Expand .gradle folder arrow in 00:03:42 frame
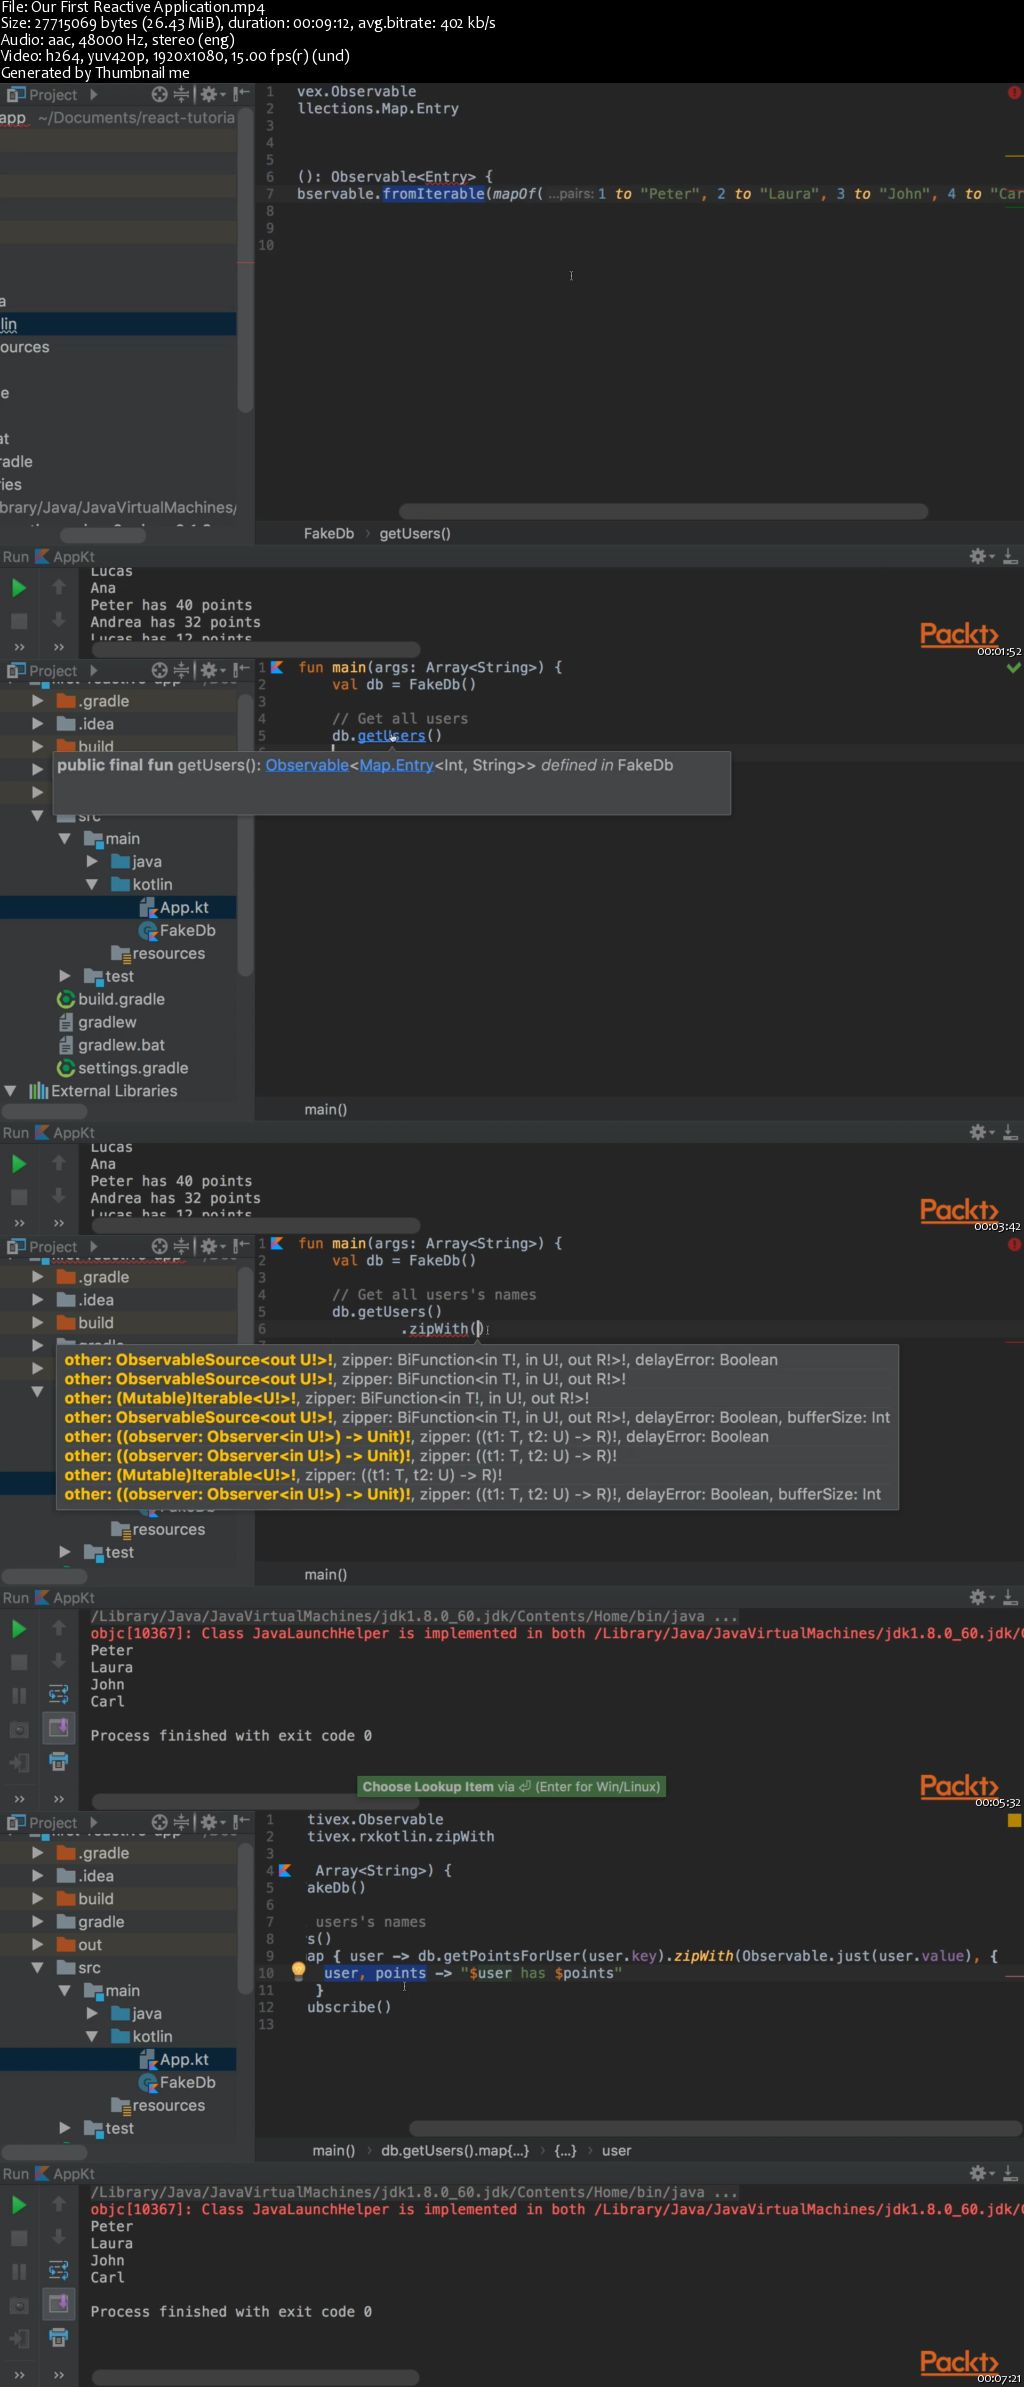Viewport: 1024px width, 2387px height. (x=38, y=701)
